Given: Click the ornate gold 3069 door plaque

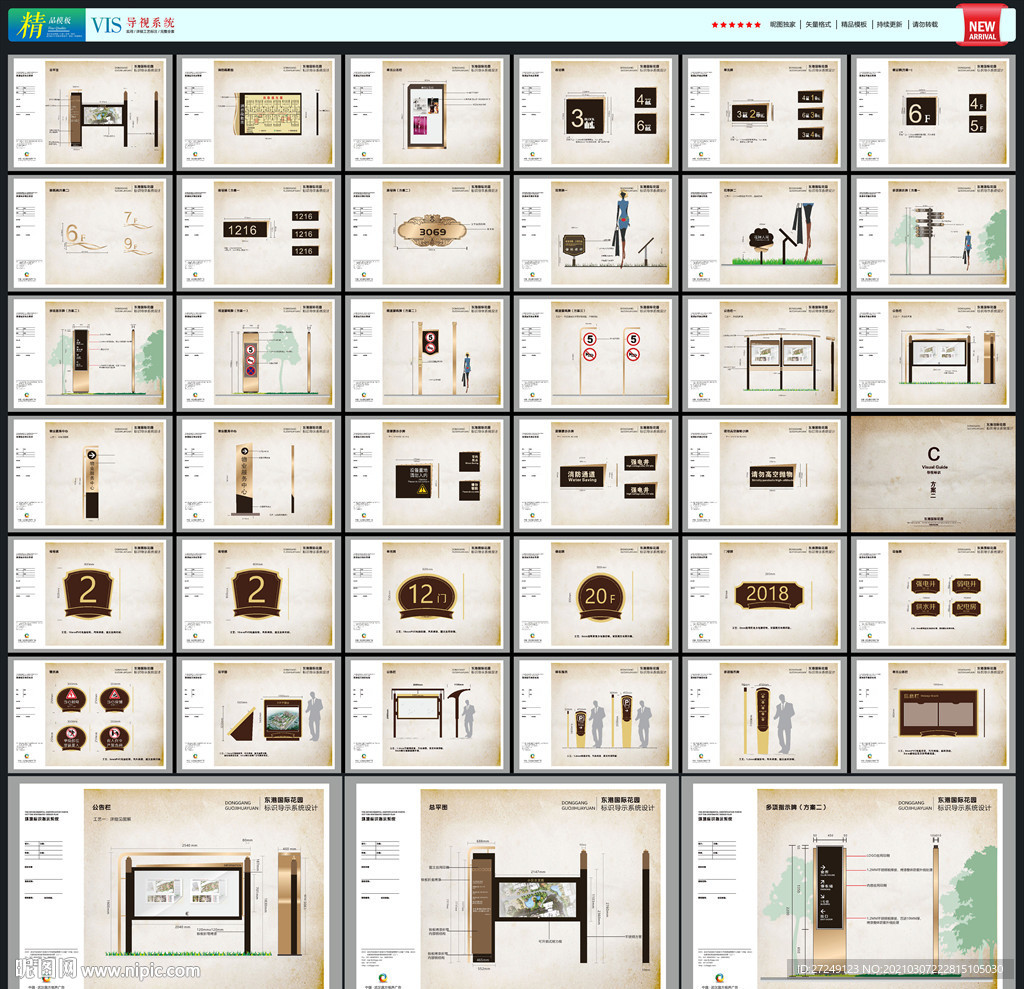Looking at the screenshot, I should coord(432,232).
